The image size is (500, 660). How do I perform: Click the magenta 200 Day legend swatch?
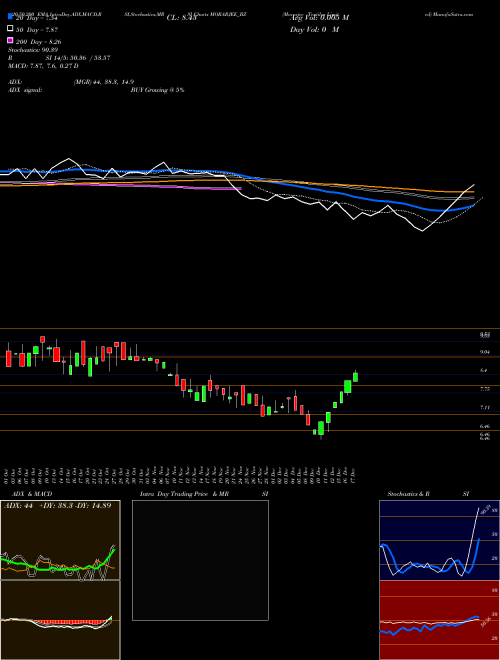pyautogui.click(x=11, y=40)
